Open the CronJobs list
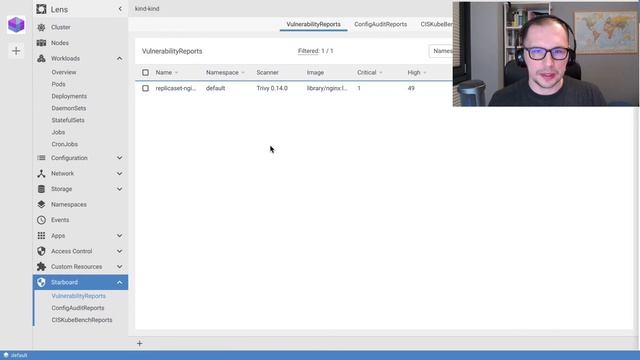The image size is (640, 360). (64, 144)
